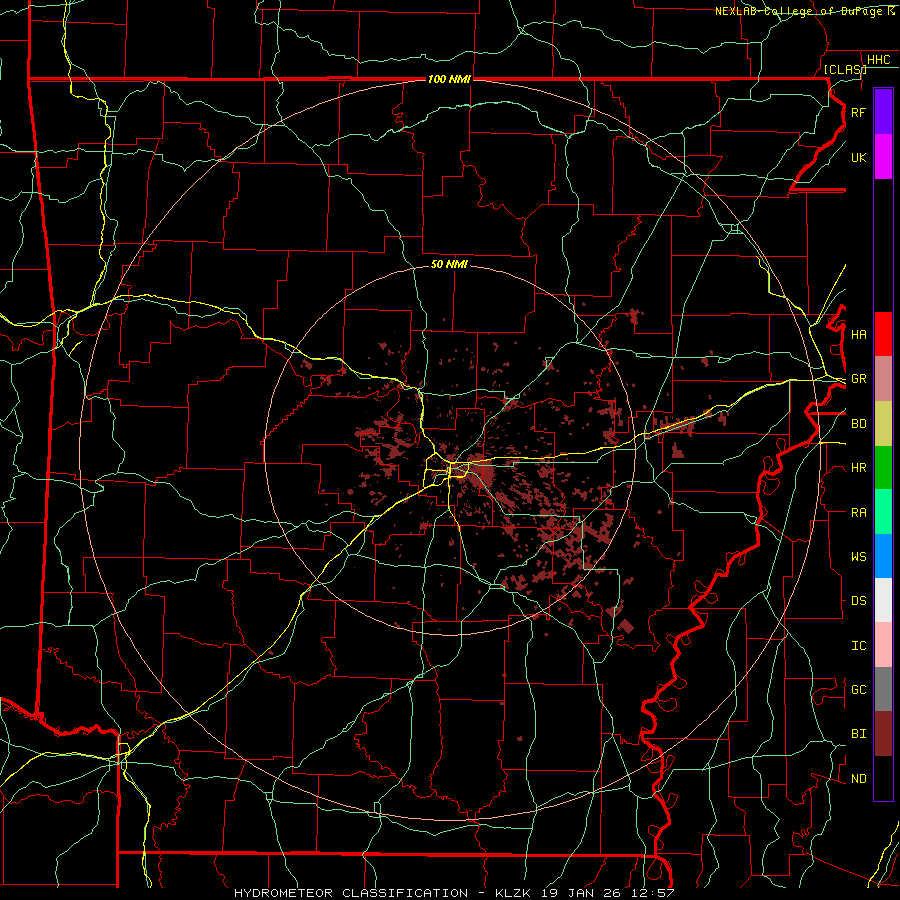Image resolution: width=900 pixels, height=900 pixels.
Task: Click the white DS legend swatch
Action: tap(883, 600)
